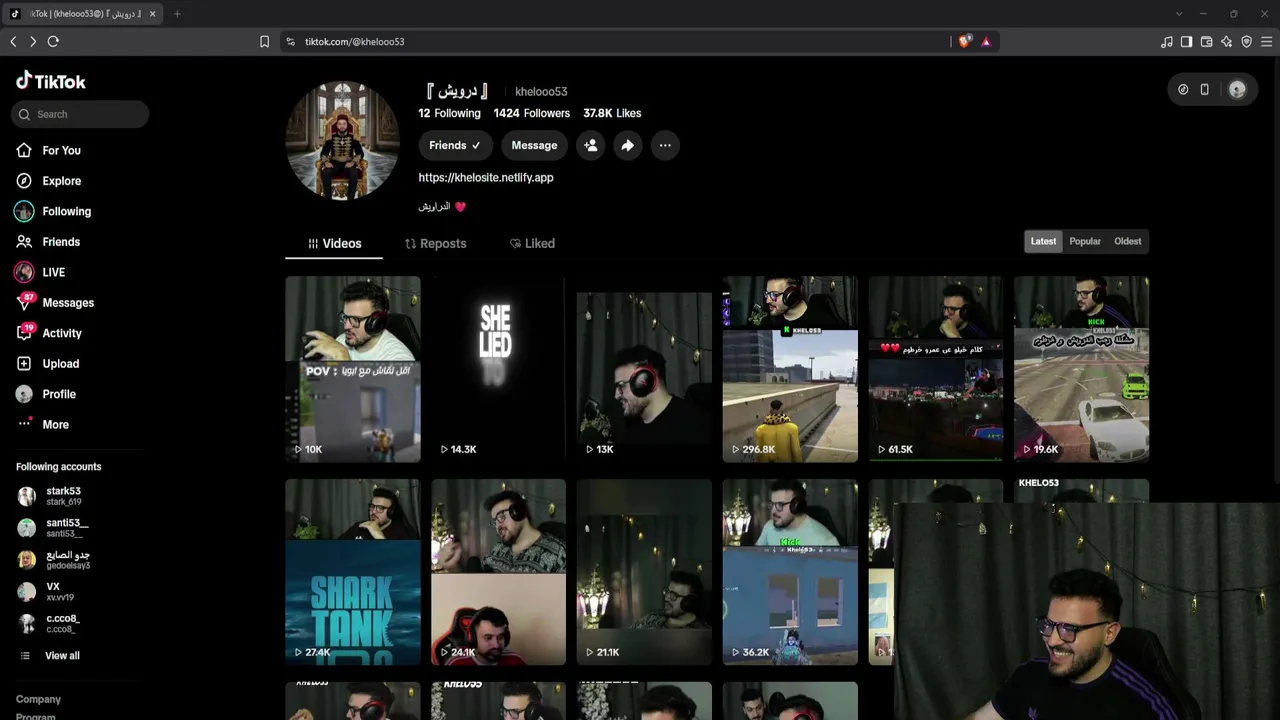Viewport: 1280px width, 720px height.
Task: Click the khelooo53 profile avatar picture
Action: 342,140
